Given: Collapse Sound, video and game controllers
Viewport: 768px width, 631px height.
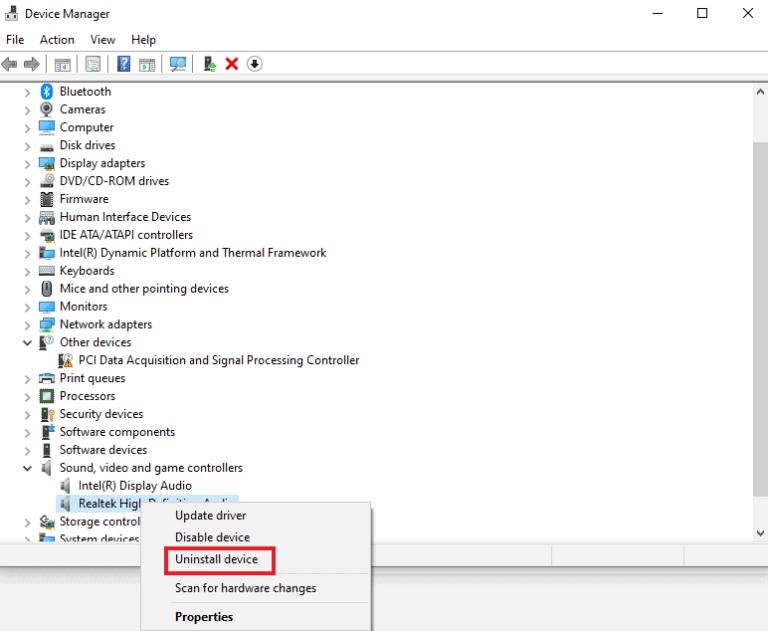Looking at the screenshot, I should [27, 468].
